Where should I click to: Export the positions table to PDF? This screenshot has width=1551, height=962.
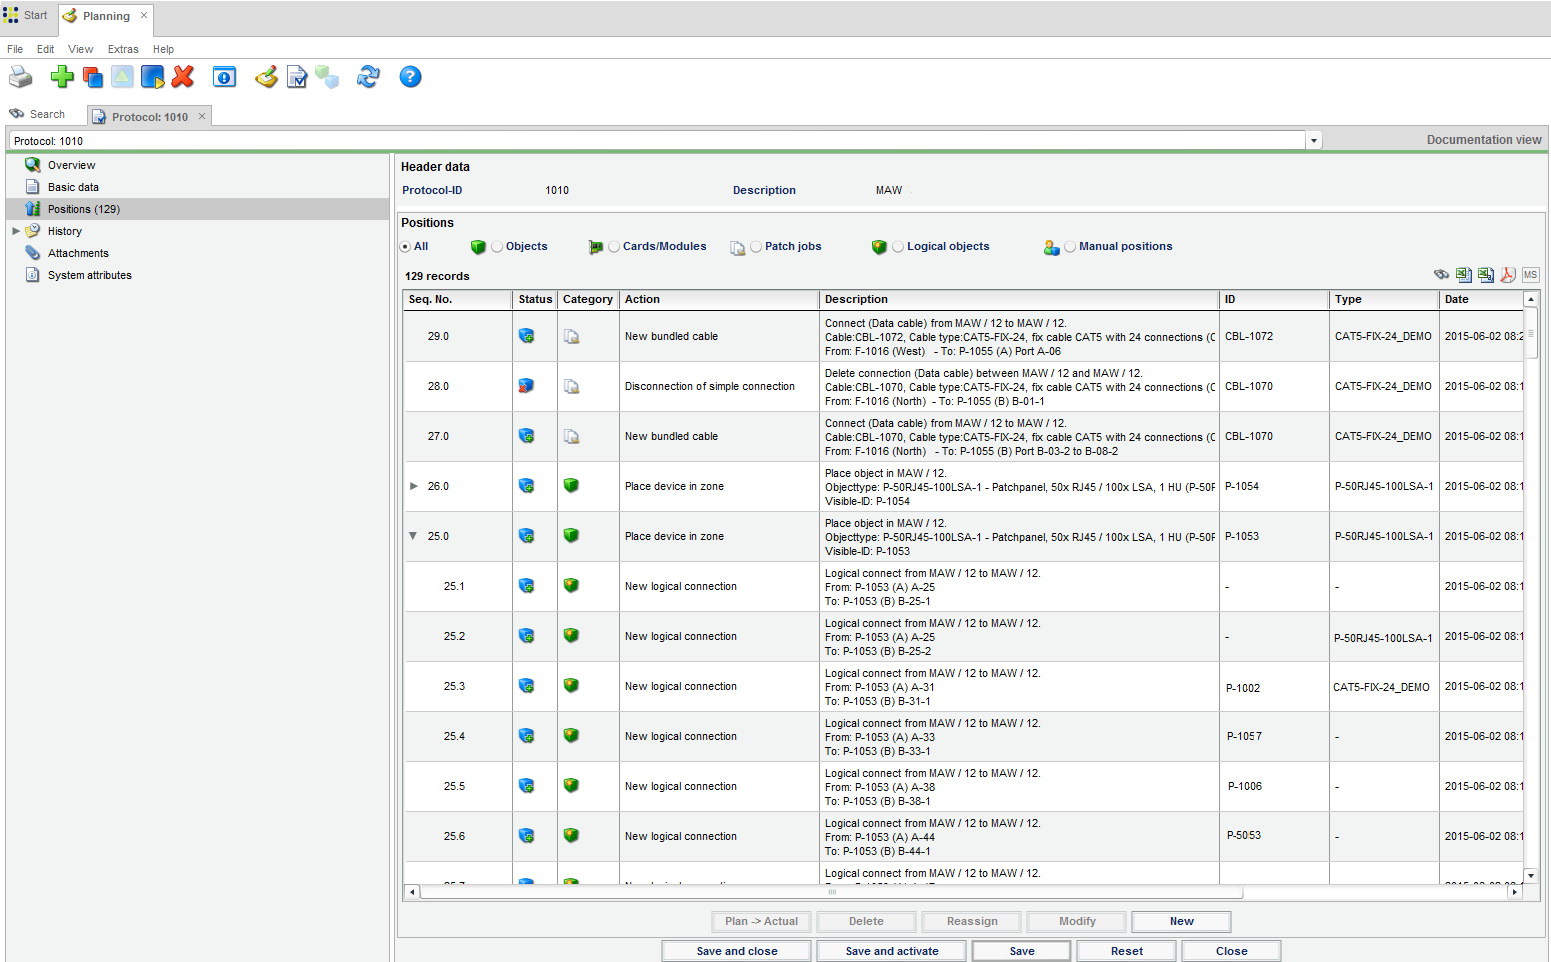click(x=1508, y=275)
